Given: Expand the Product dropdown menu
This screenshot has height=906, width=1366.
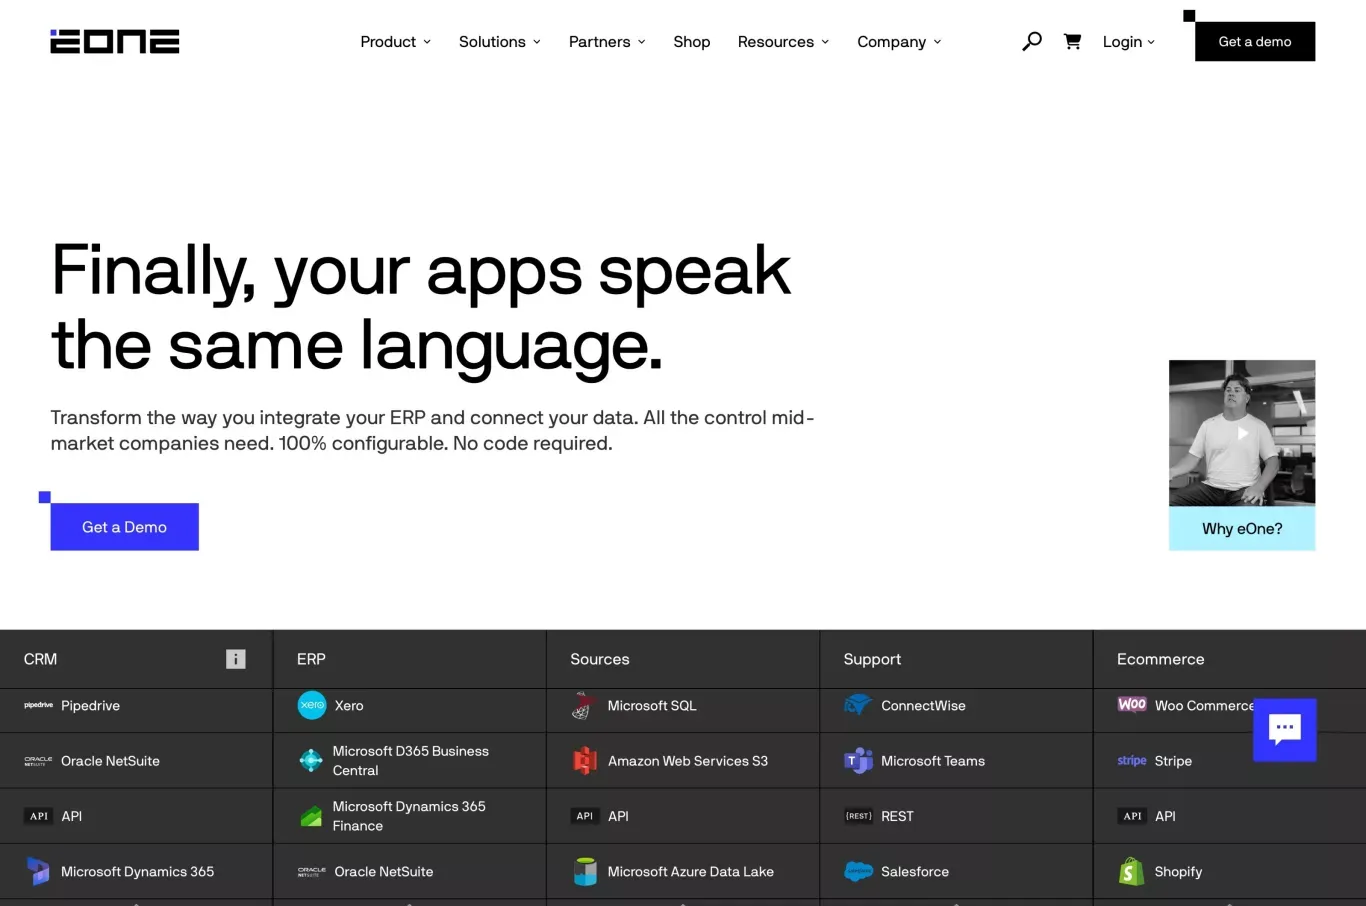Looking at the screenshot, I should coord(396,41).
